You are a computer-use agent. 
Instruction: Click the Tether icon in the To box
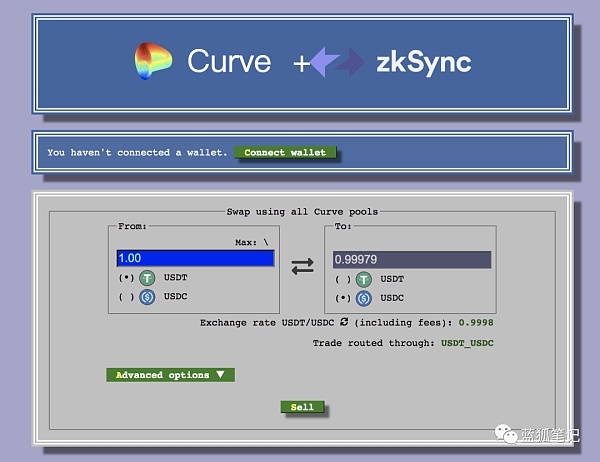tap(363, 279)
